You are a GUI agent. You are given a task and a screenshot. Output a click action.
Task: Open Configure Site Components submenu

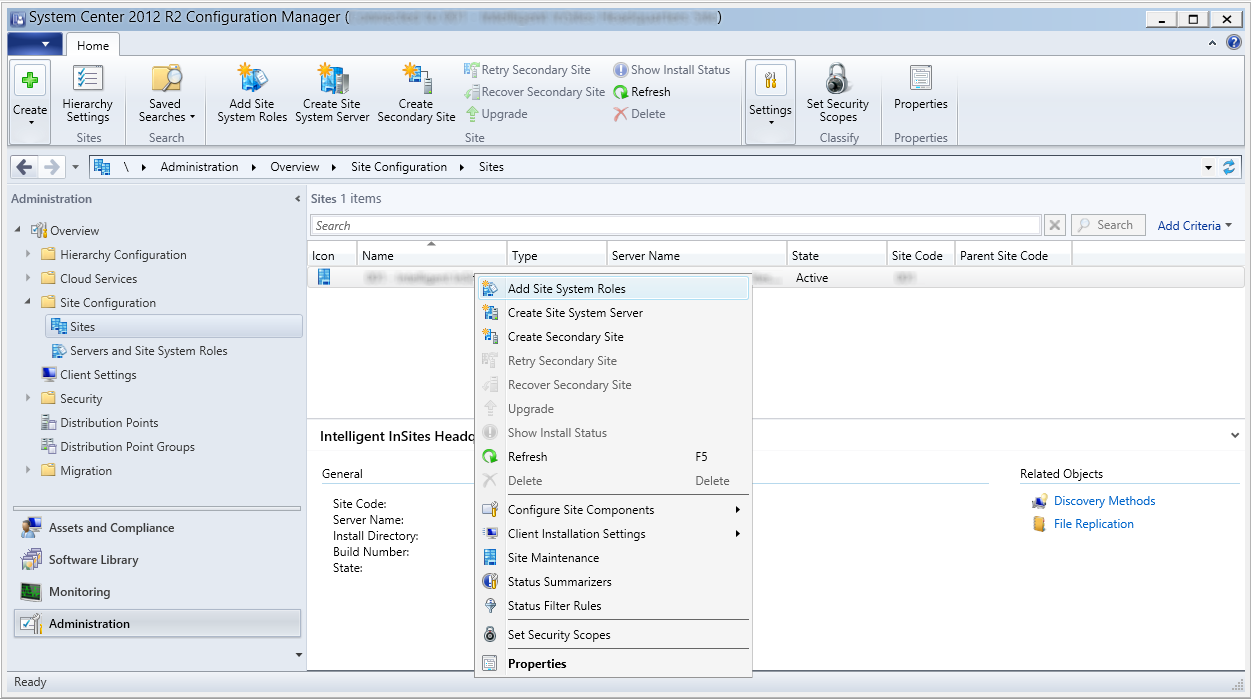tap(612, 510)
